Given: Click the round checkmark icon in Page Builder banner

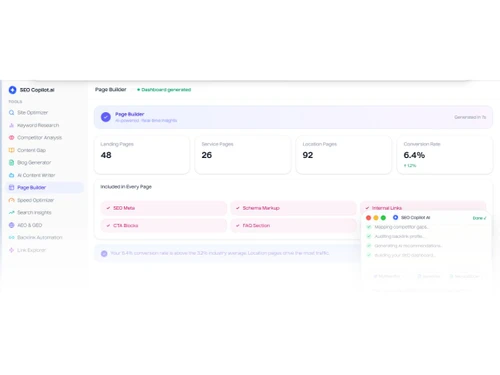Looking at the screenshot, I should (x=106, y=117).
